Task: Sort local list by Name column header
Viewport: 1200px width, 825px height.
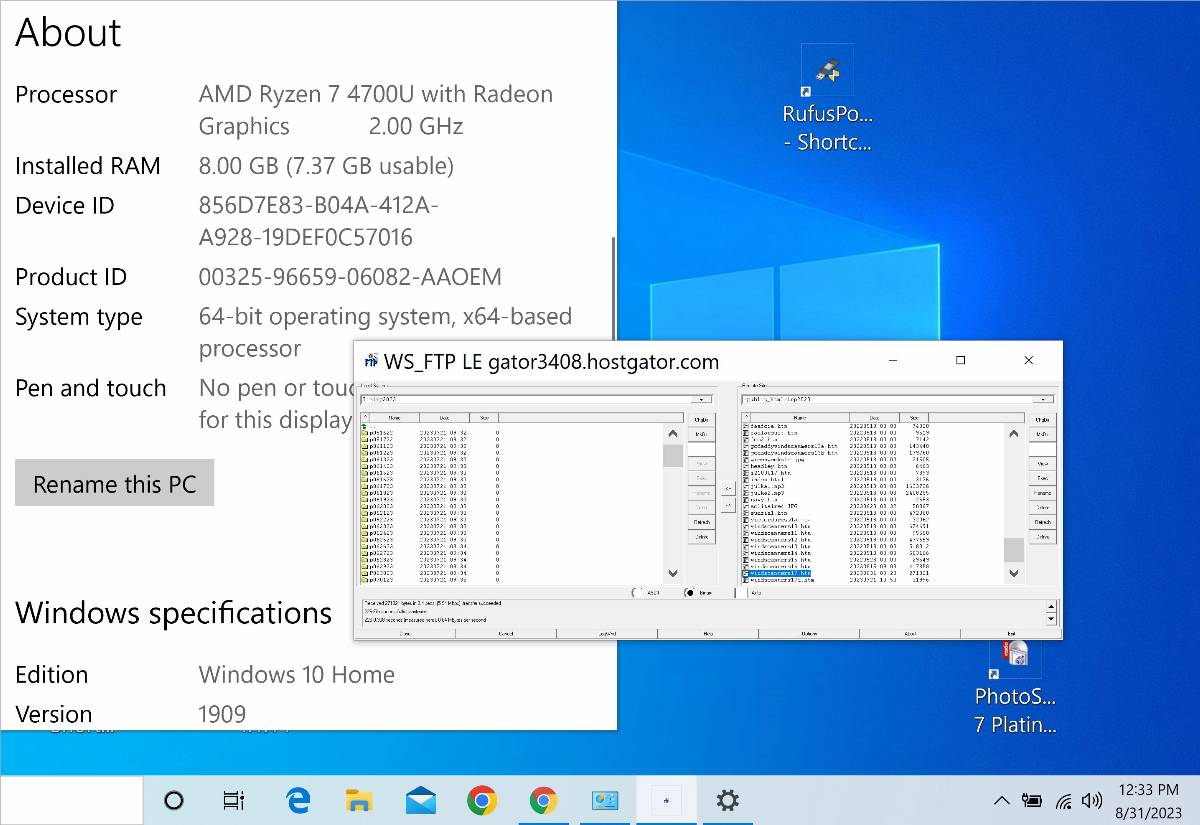Action: [x=394, y=418]
